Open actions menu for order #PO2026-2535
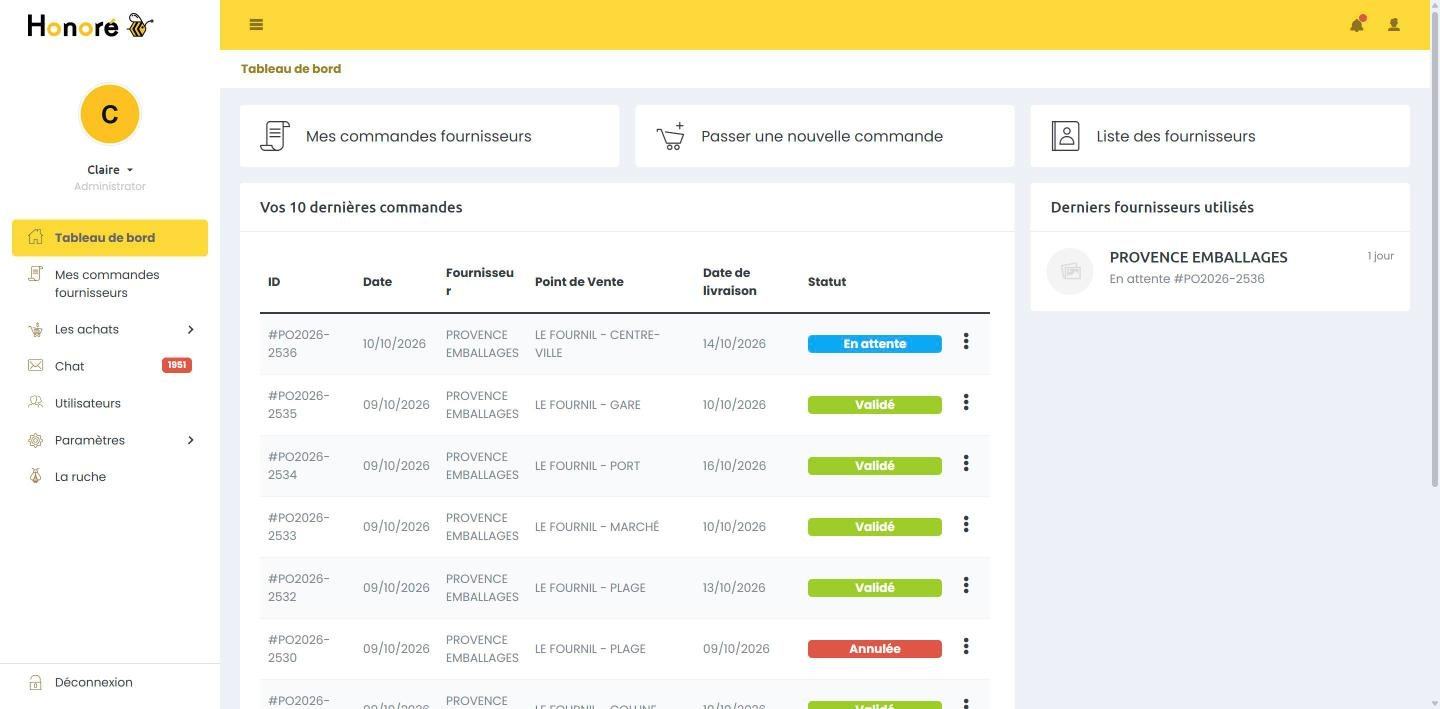The height and width of the screenshot is (709, 1440). click(x=966, y=403)
